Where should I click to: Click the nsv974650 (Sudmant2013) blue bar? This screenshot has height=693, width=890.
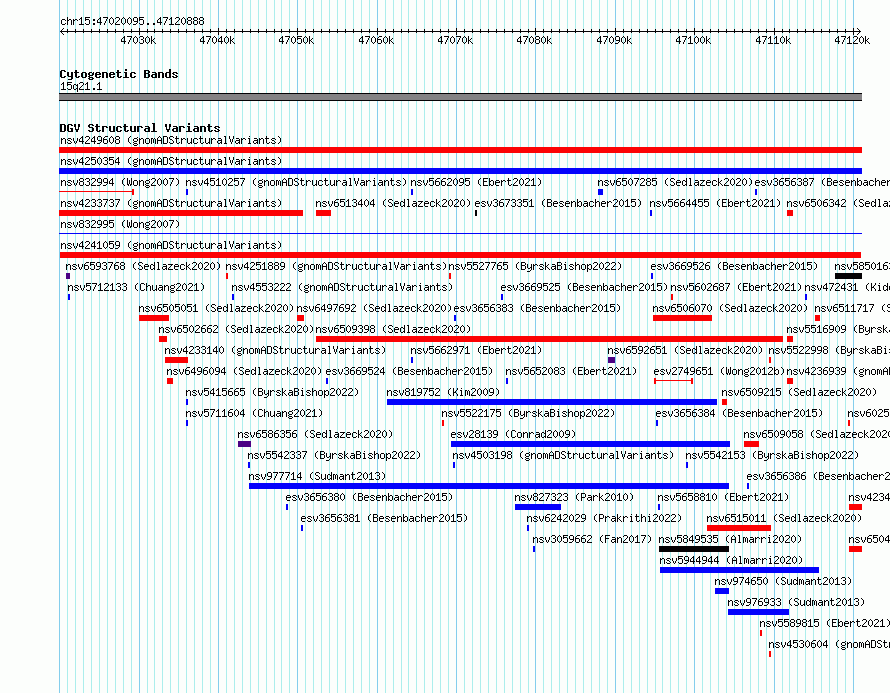(x=722, y=591)
